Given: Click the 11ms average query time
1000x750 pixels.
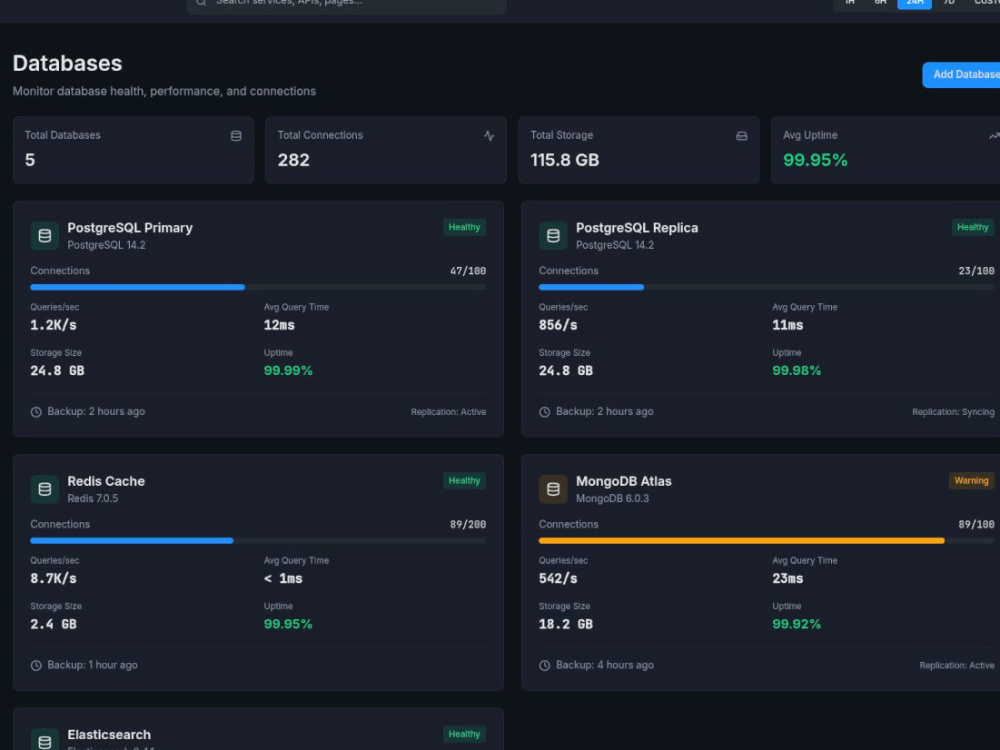Looking at the screenshot, I should 788,325.
